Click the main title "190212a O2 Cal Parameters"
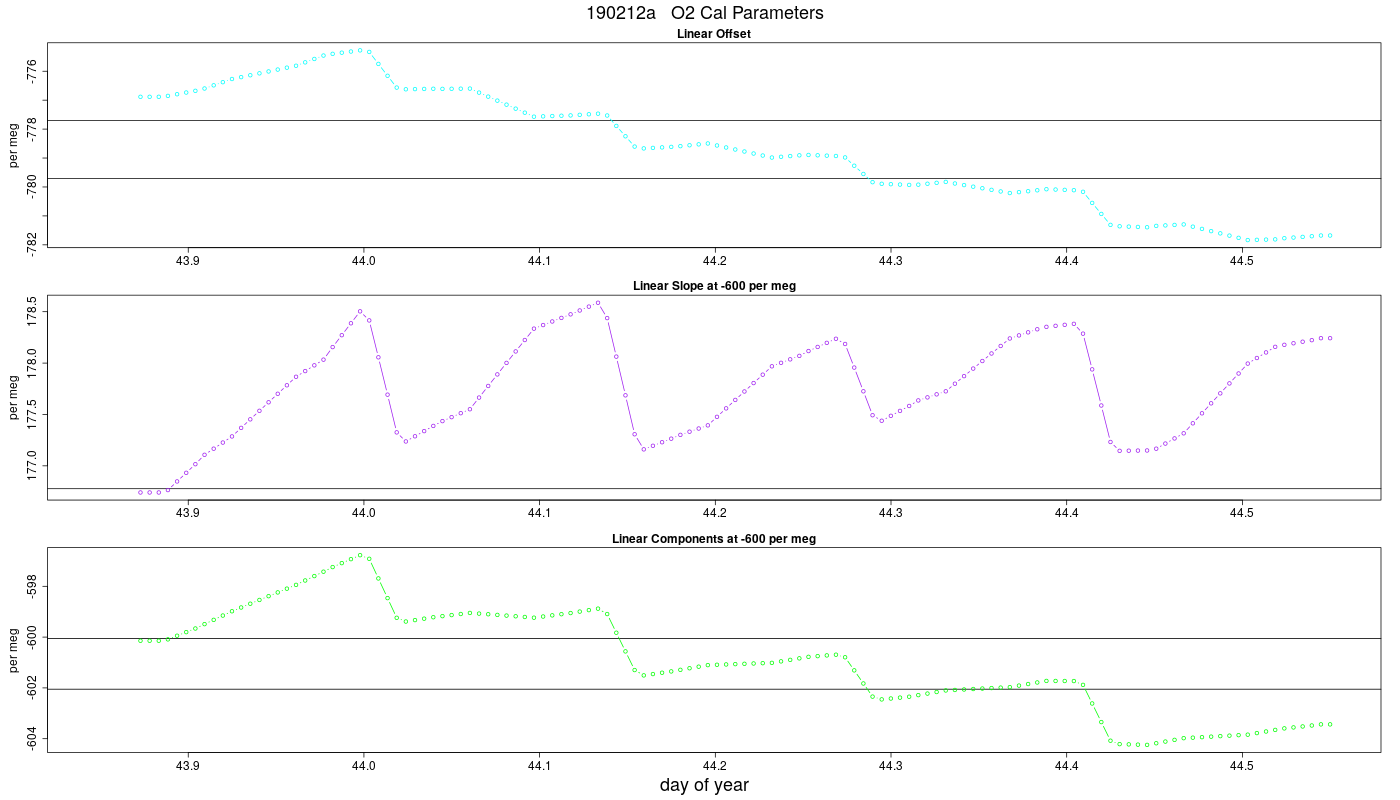Viewport: 1400px width, 800px height. pyautogui.click(x=705, y=14)
